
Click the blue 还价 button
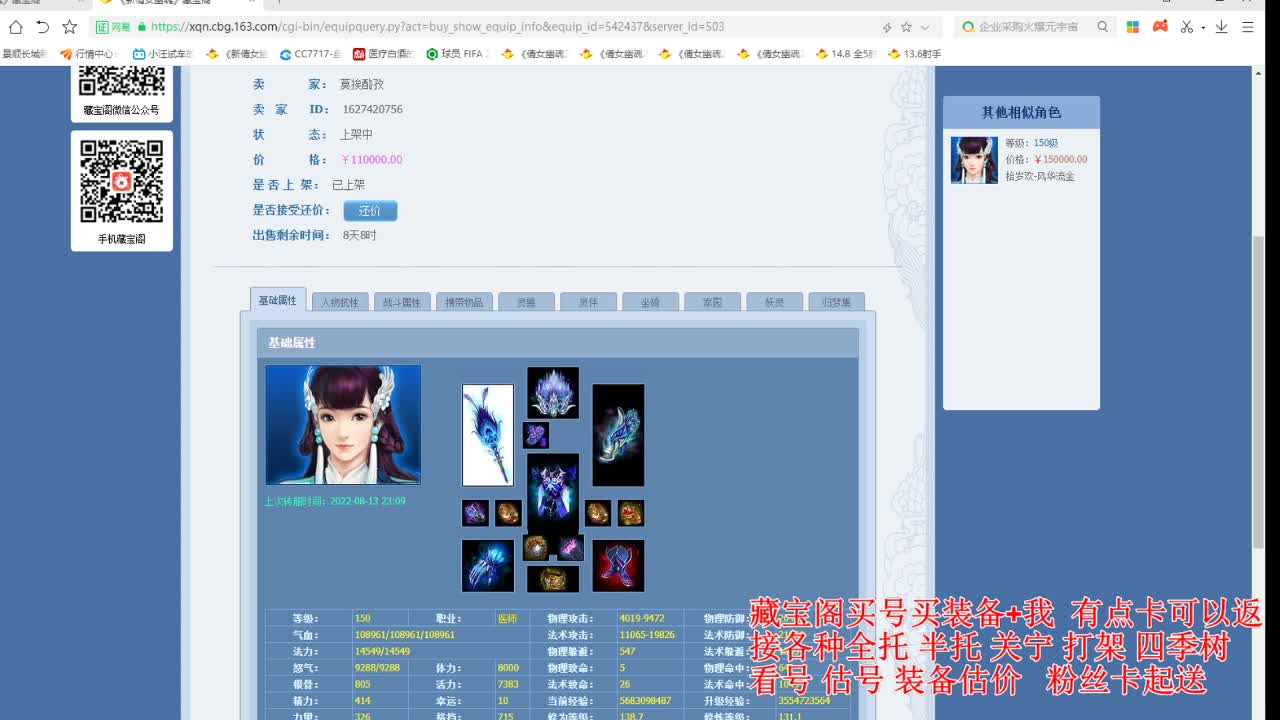370,210
